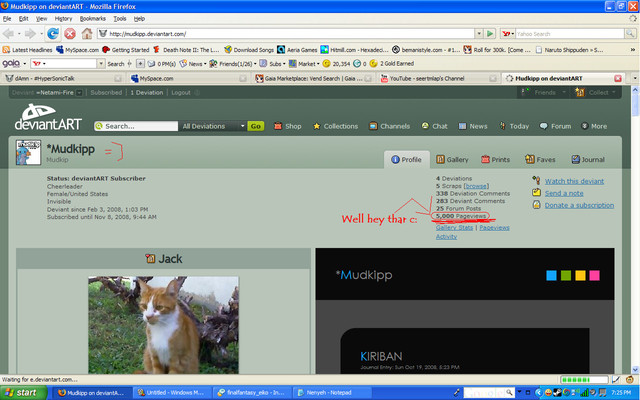
Task: Open the Latest Headlines bookmark
Action: pos(27,50)
